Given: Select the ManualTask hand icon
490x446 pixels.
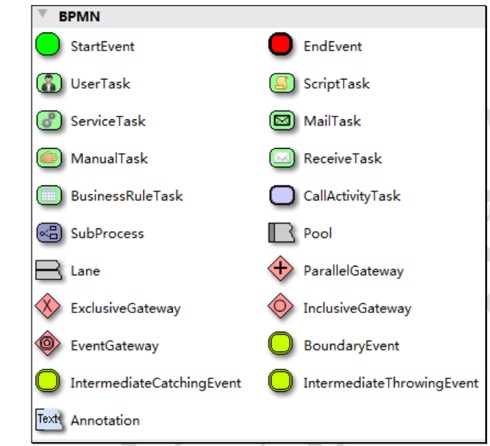Looking at the screenshot, I should point(49,158).
